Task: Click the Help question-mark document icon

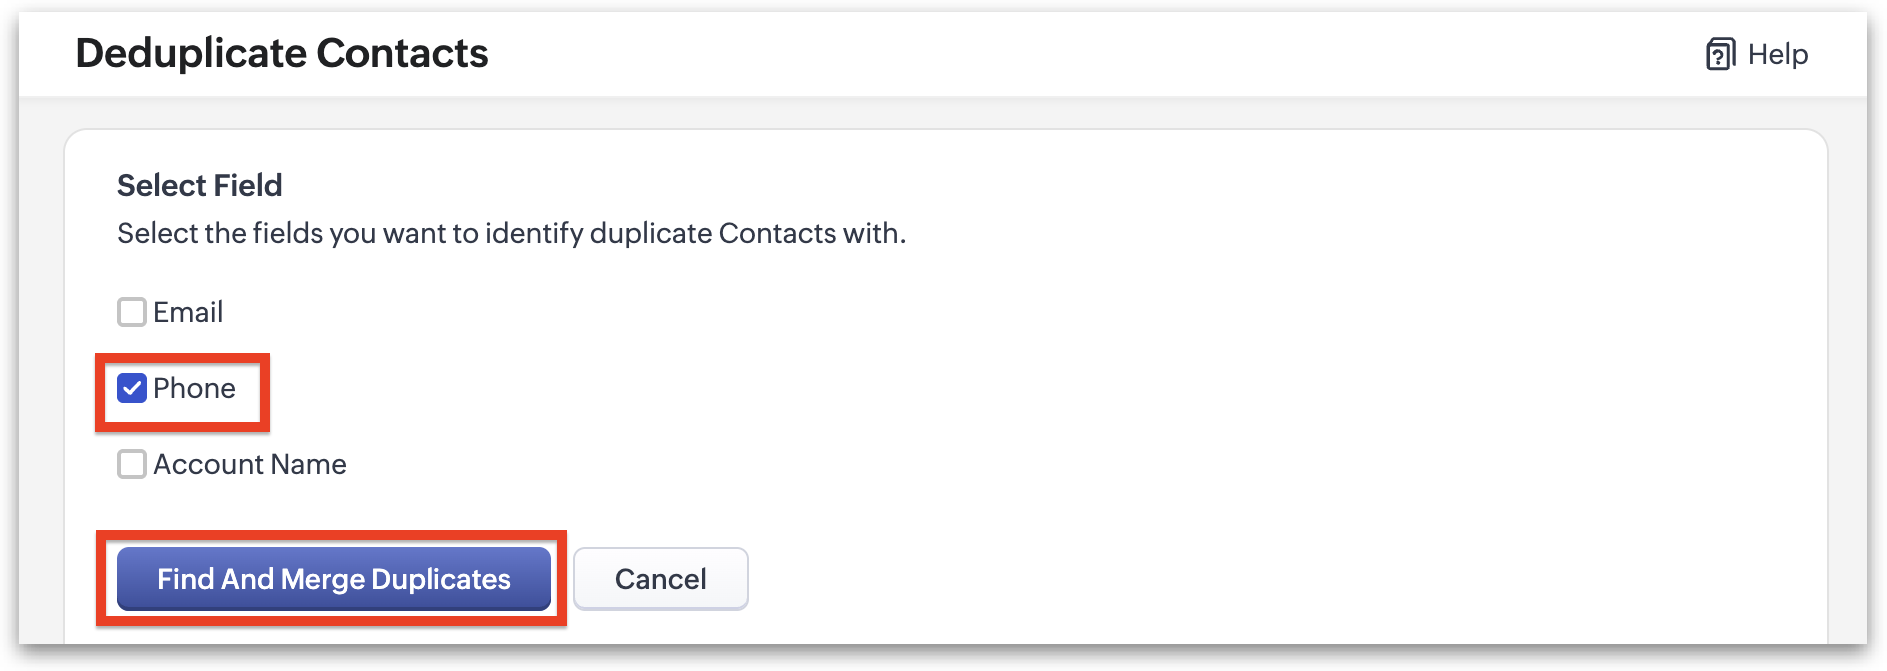Action: (x=1720, y=54)
